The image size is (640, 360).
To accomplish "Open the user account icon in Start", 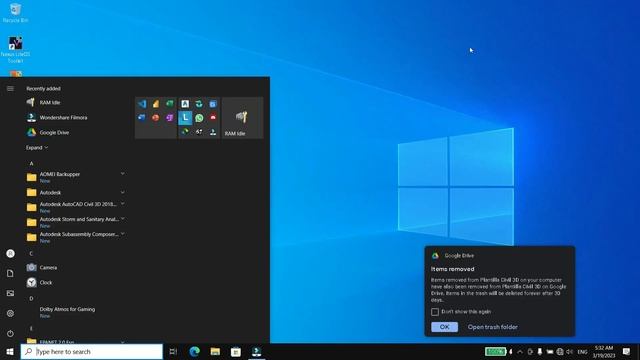I will pyautogui.click(x=10, y=253).
